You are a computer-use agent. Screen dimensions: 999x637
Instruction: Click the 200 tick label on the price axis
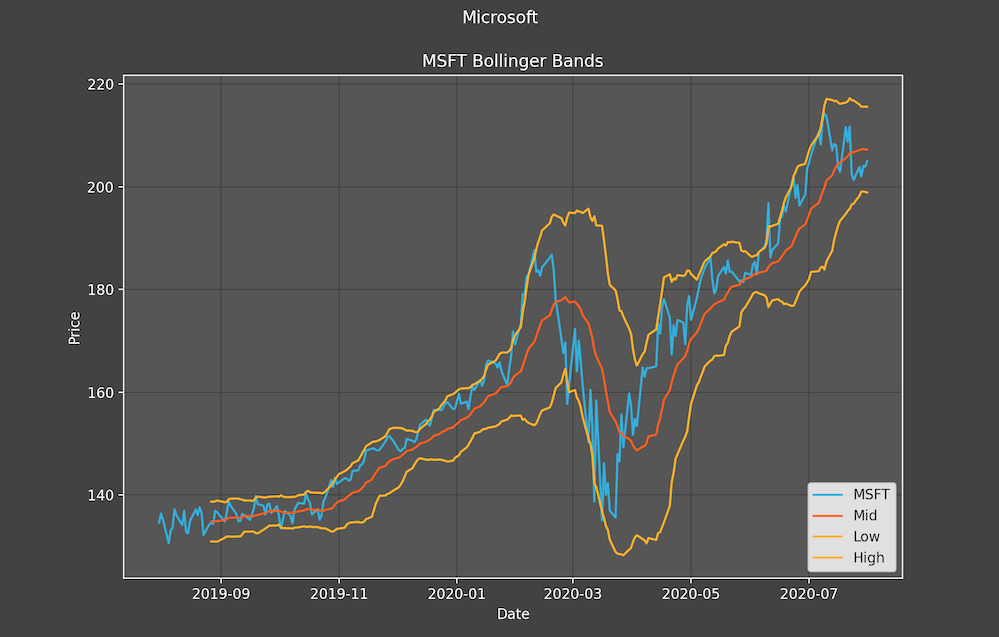pos(101,187)
